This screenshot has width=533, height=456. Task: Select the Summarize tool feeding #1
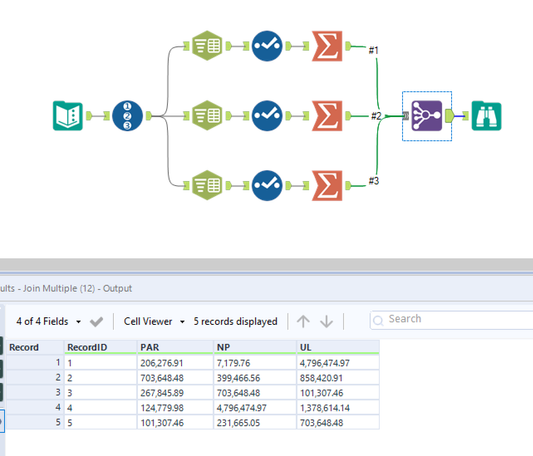coord(327,46)
